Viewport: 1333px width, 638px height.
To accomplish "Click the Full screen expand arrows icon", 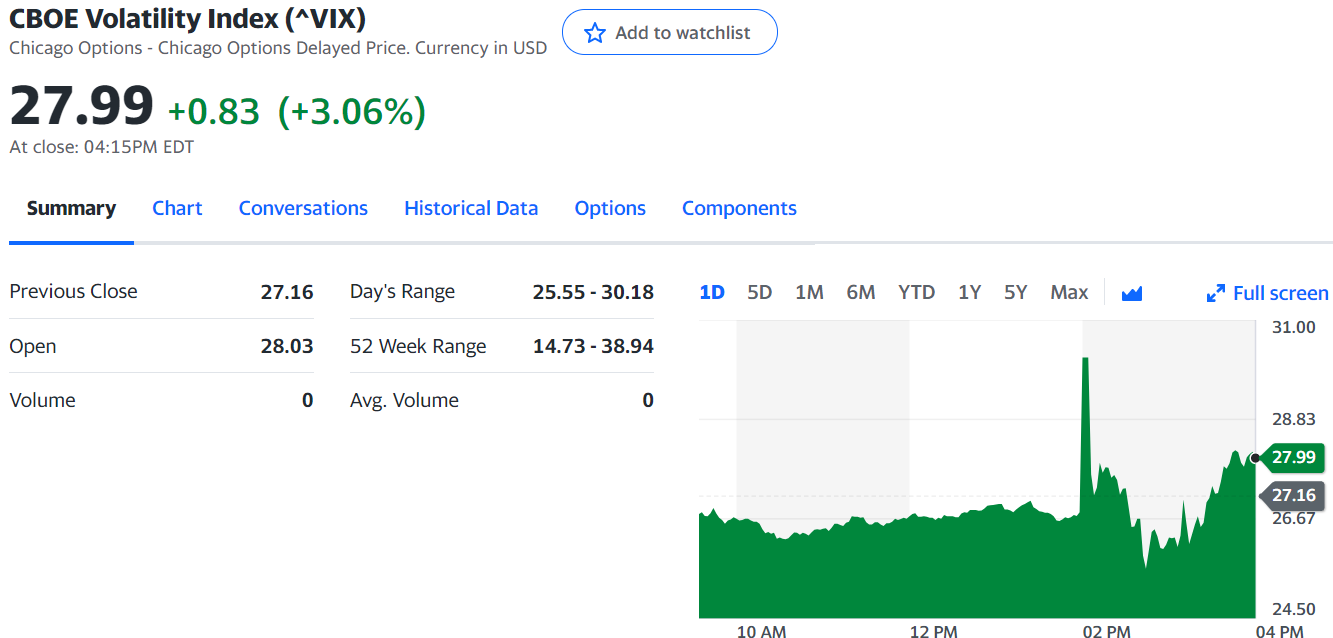I will tap(1216, 293).
